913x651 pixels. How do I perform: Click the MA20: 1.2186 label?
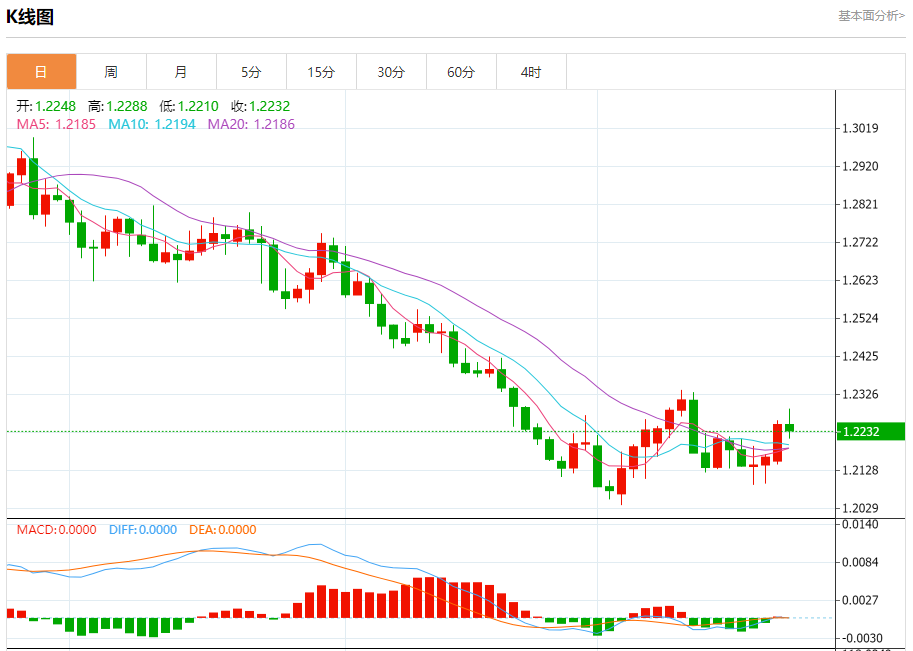(x=251, y=124)
